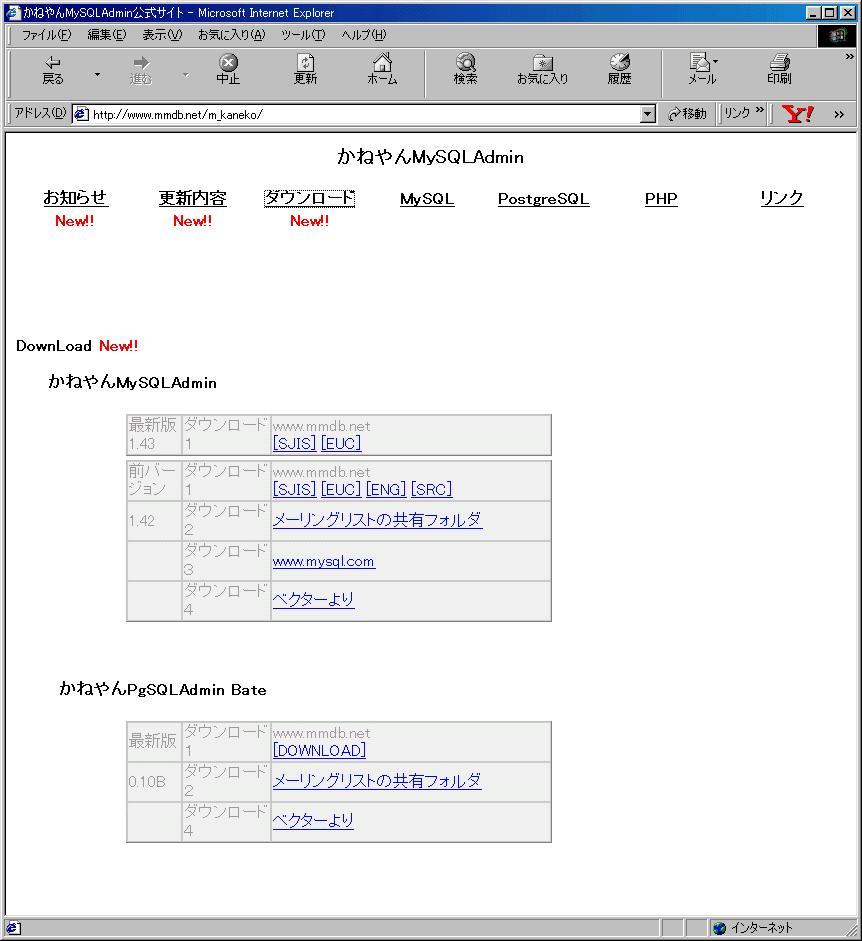
Task: Open the 更新内容 navigation link
Action: 192,197
